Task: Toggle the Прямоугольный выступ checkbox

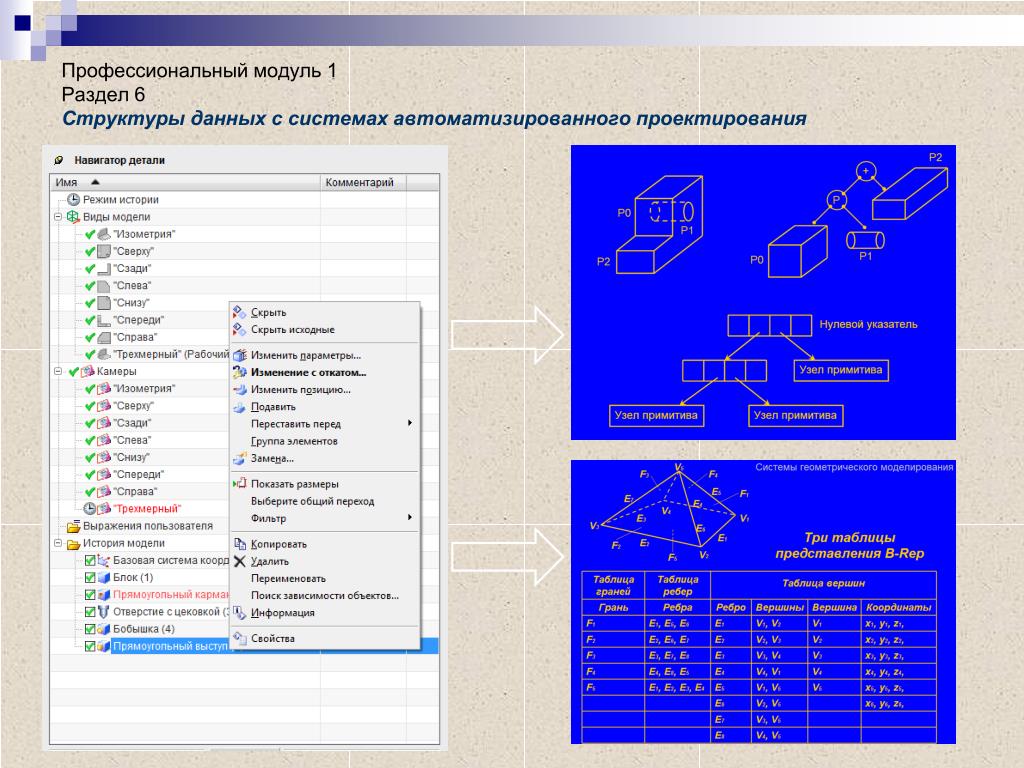Action: pyautogui.click(x=90, y=646)
